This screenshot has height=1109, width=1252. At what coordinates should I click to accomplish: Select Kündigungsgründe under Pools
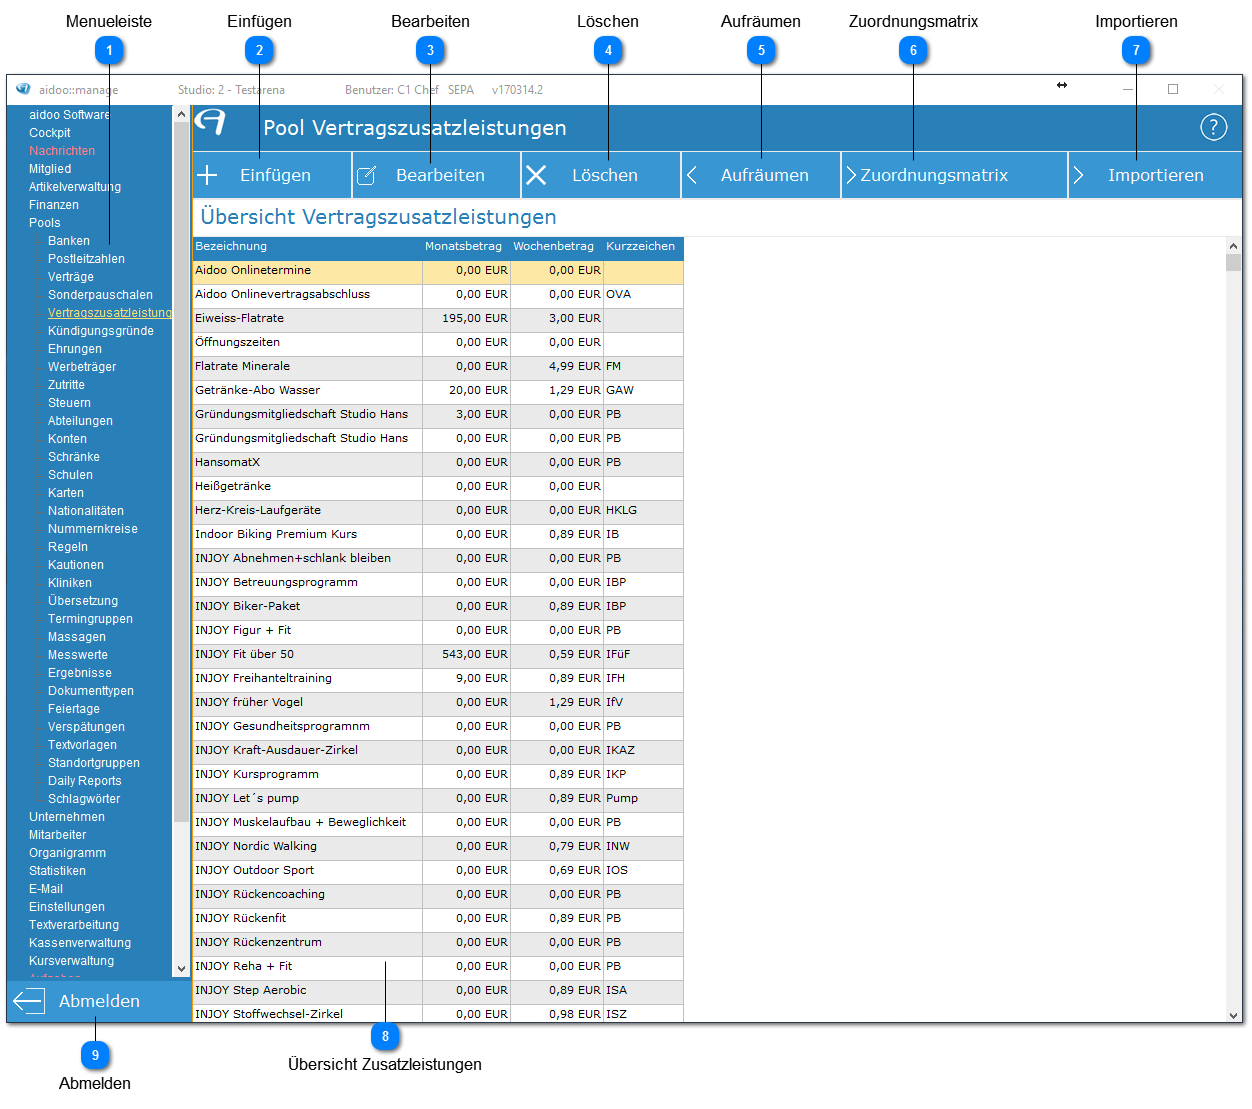click(x=101, y=331)
